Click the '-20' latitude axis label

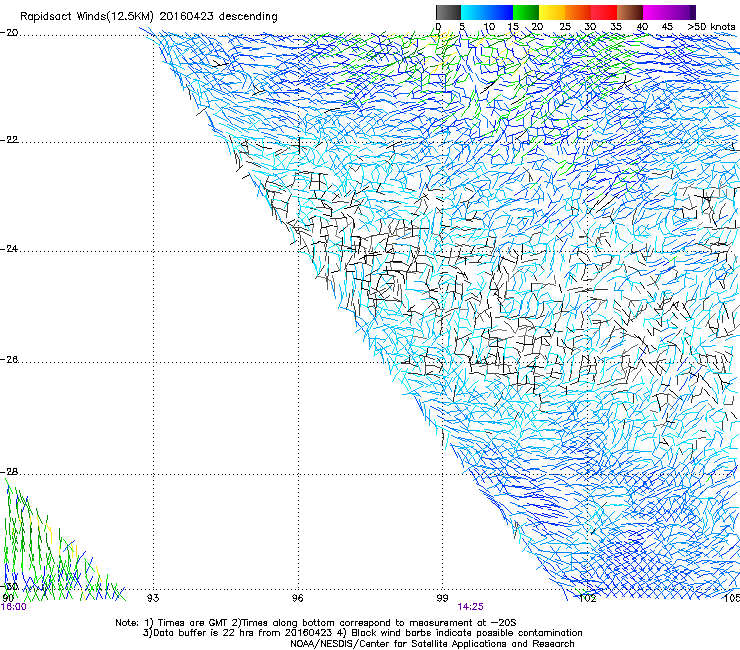[9, 33]
